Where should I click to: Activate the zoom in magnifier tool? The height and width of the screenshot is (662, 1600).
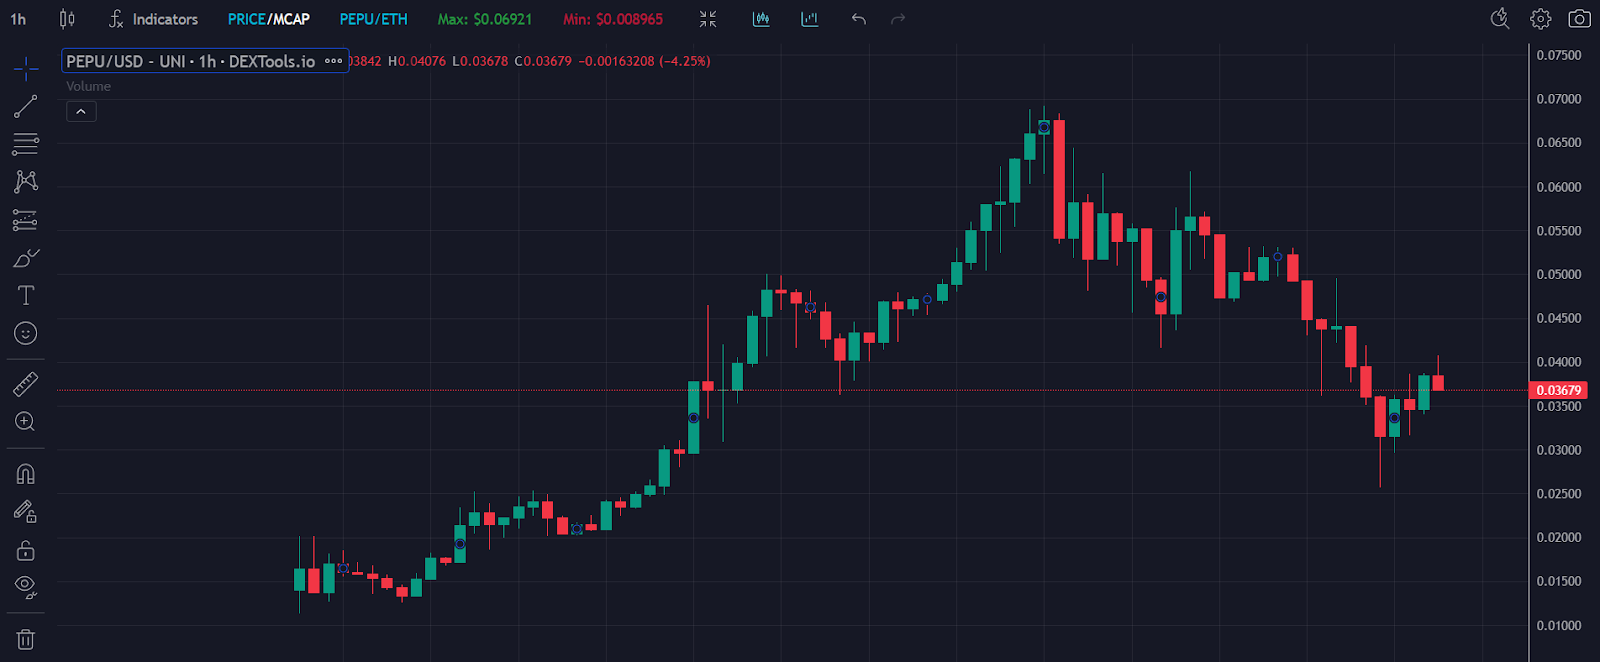coord(26,422)
